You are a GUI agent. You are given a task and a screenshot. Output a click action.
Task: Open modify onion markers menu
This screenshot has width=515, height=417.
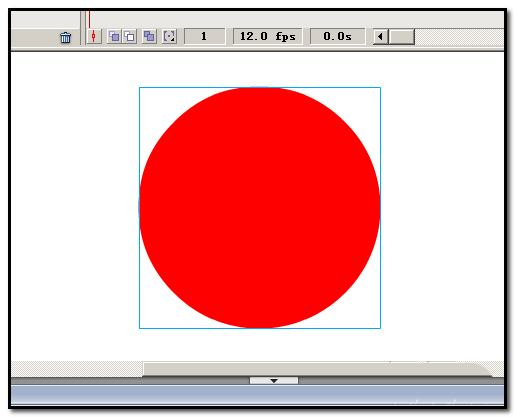(x=169, y=36)
